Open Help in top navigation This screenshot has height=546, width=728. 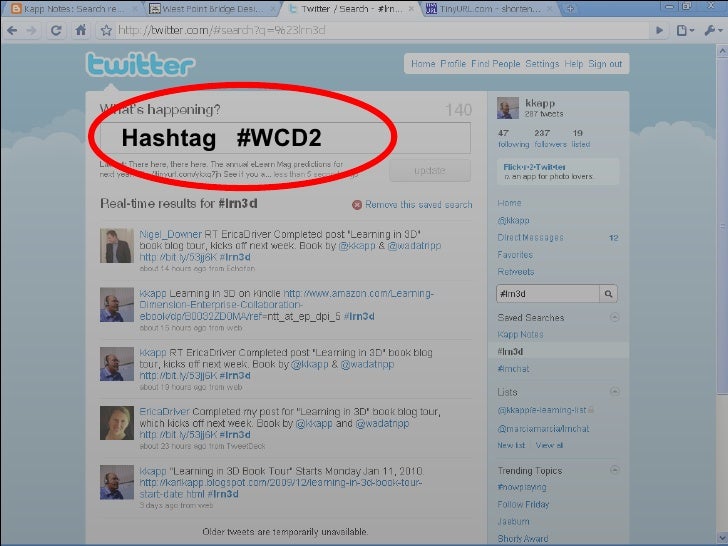(x=573, y=64)
